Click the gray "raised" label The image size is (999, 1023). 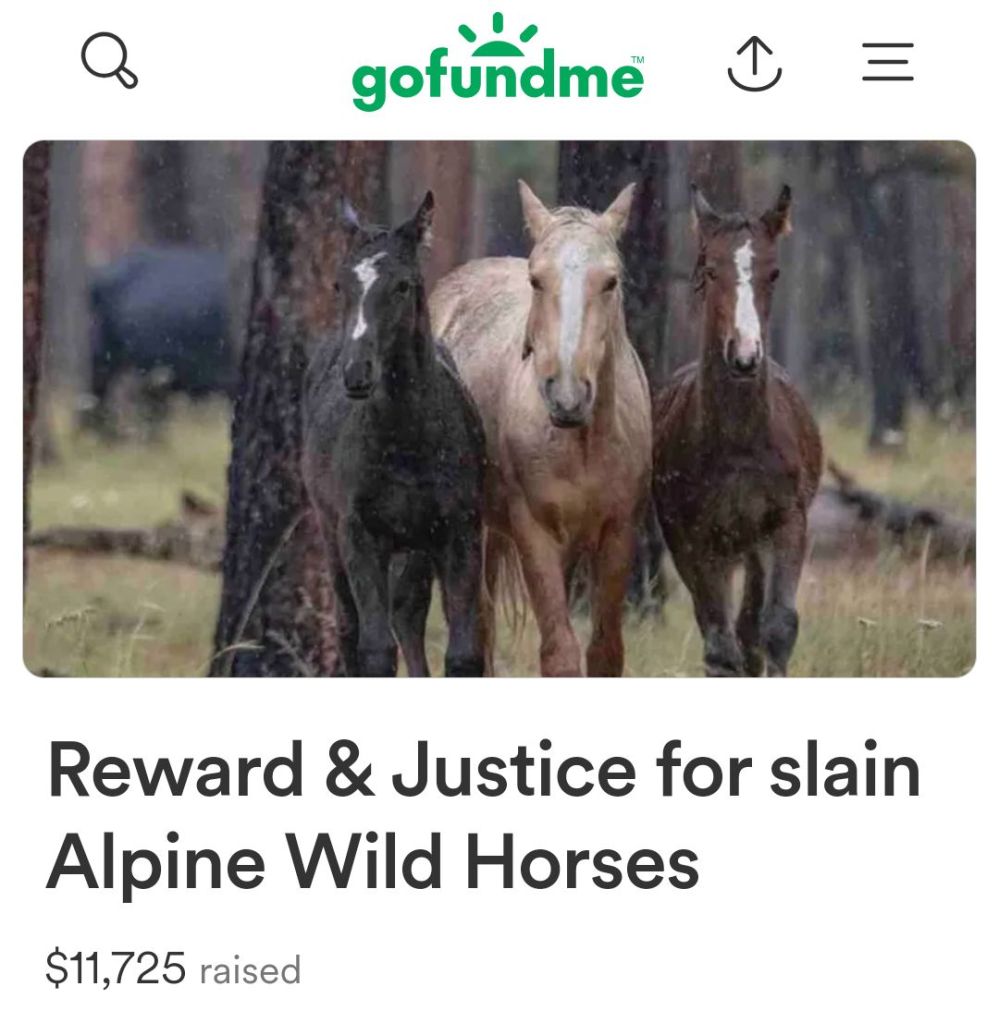point(250,970)
